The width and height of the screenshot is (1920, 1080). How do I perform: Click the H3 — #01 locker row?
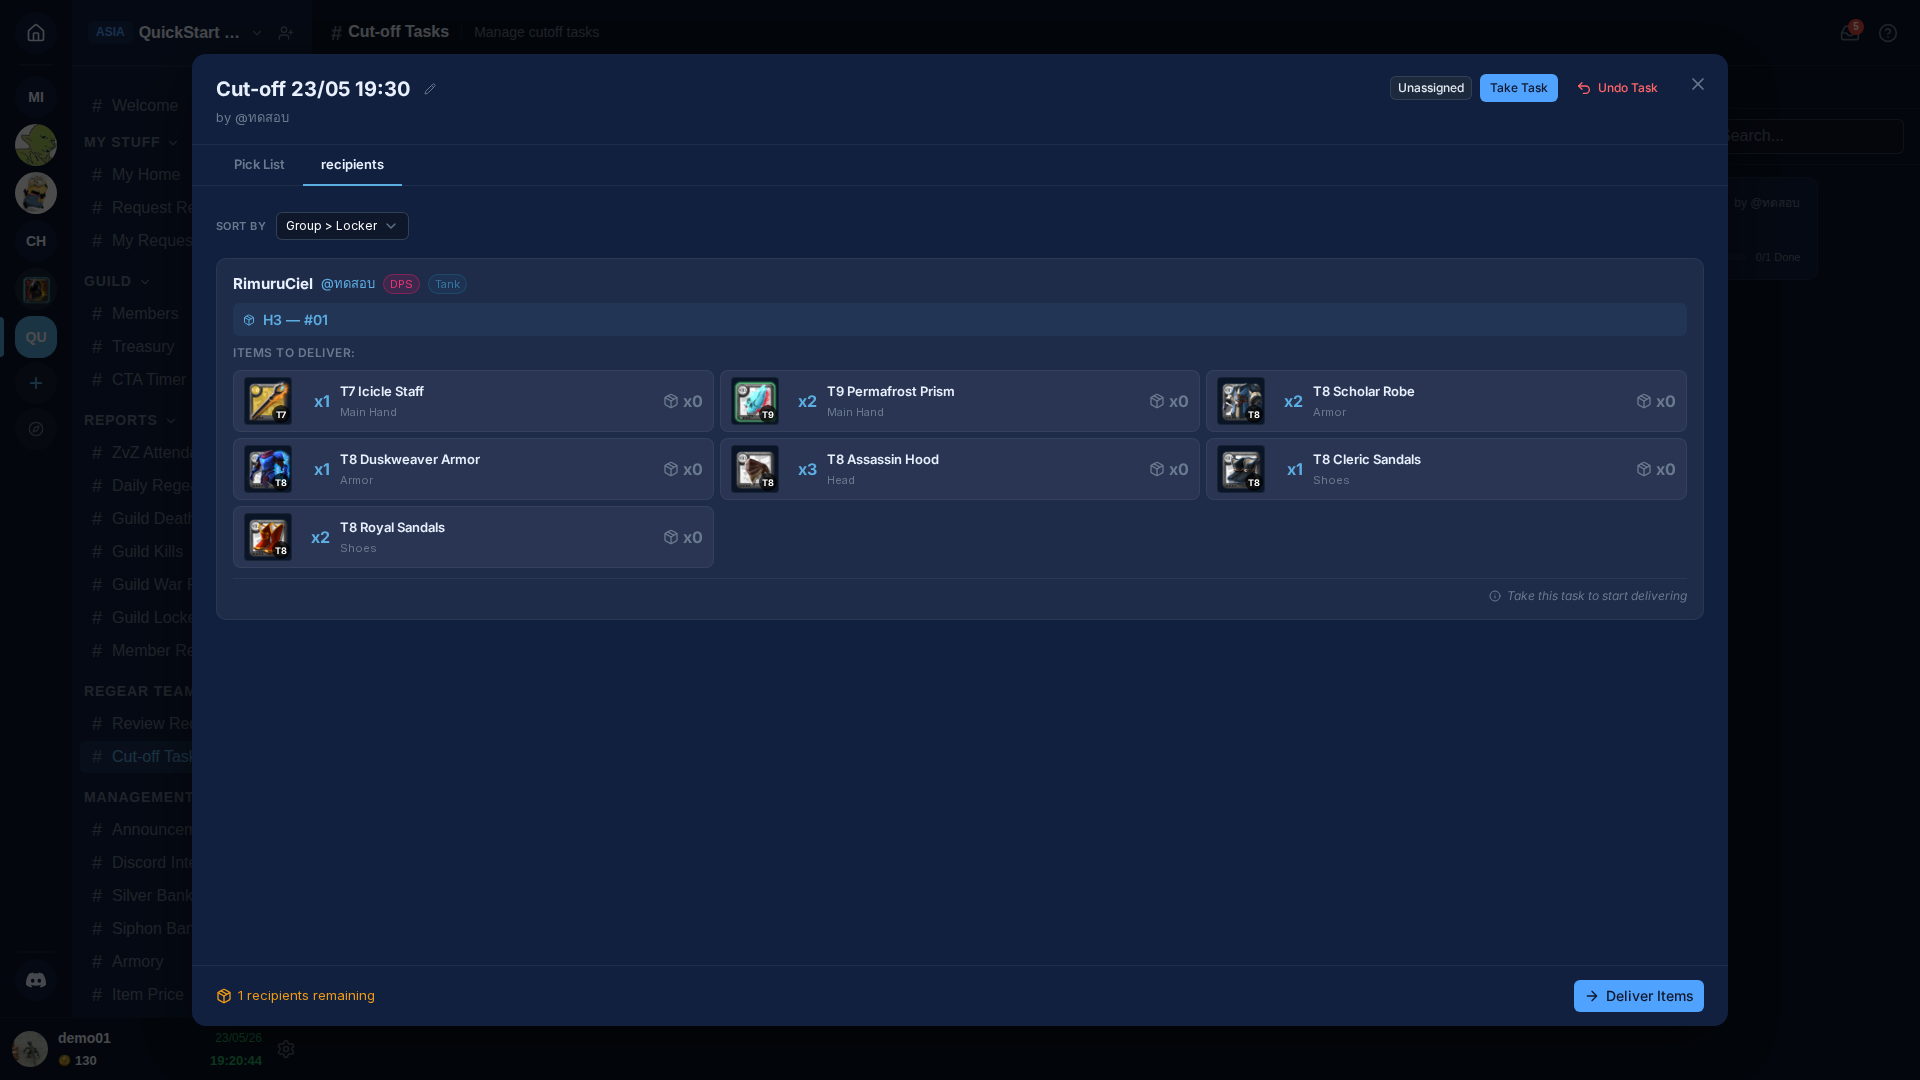960,320
